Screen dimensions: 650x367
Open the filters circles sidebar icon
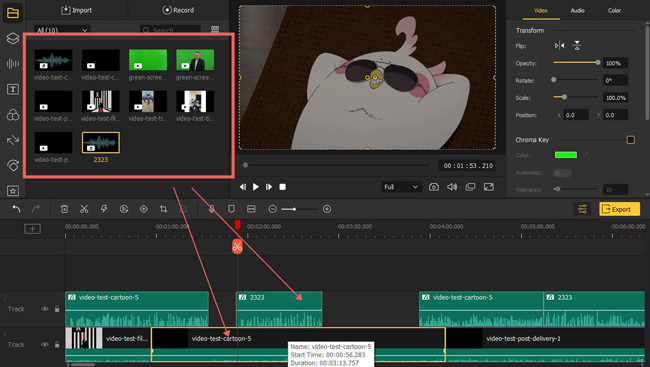click(x=13, y=115)
